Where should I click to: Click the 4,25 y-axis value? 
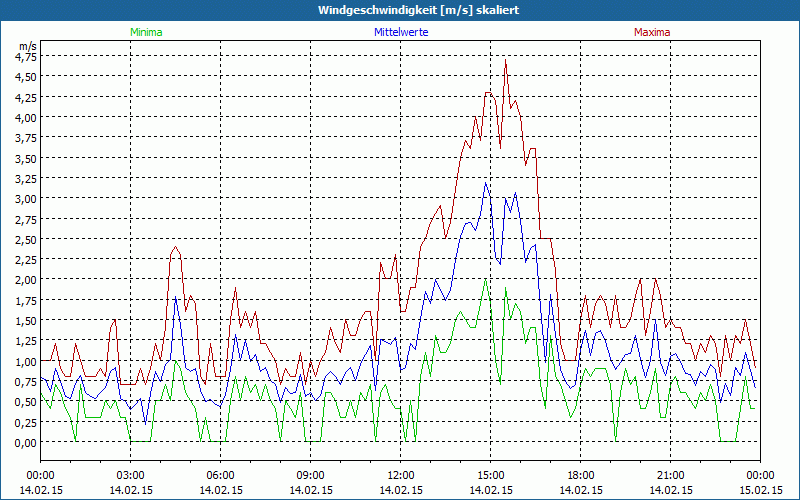(26, 97)
